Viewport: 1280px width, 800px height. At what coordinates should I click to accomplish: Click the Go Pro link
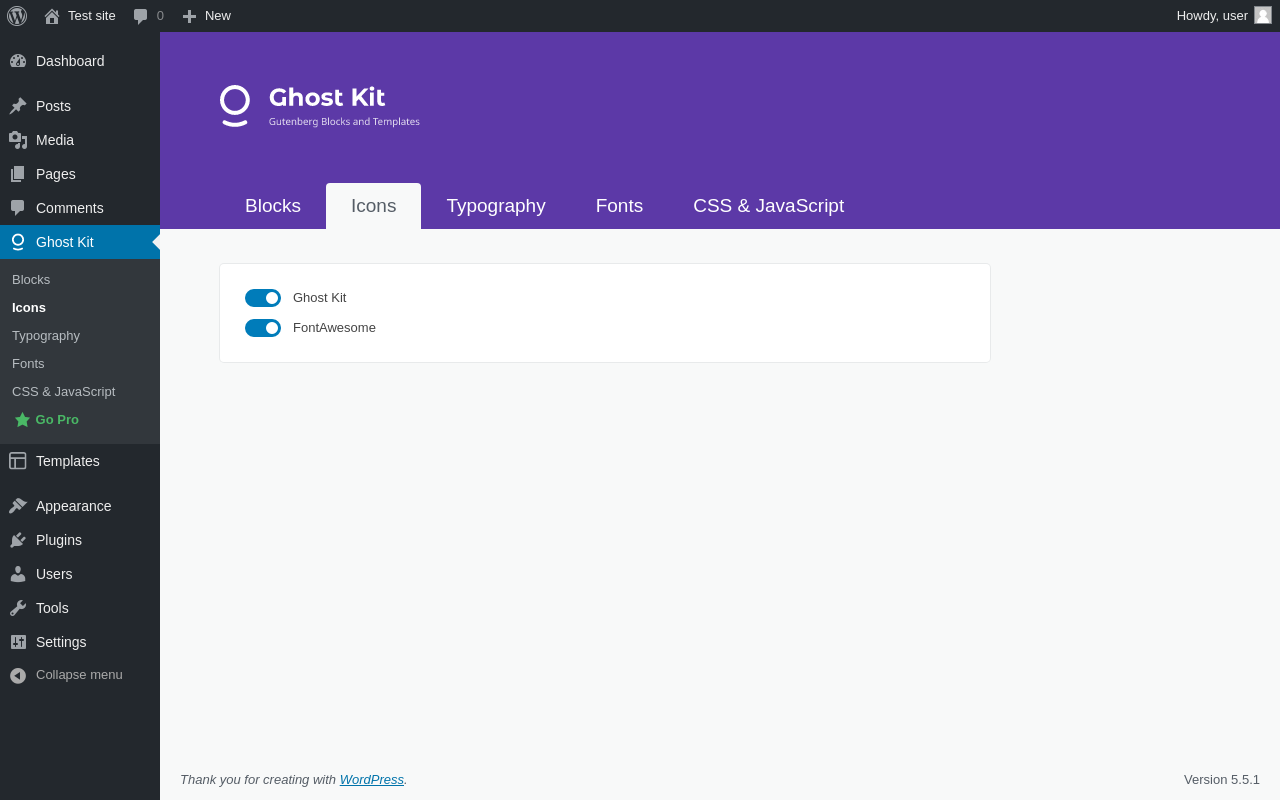[x=57, y=420]
